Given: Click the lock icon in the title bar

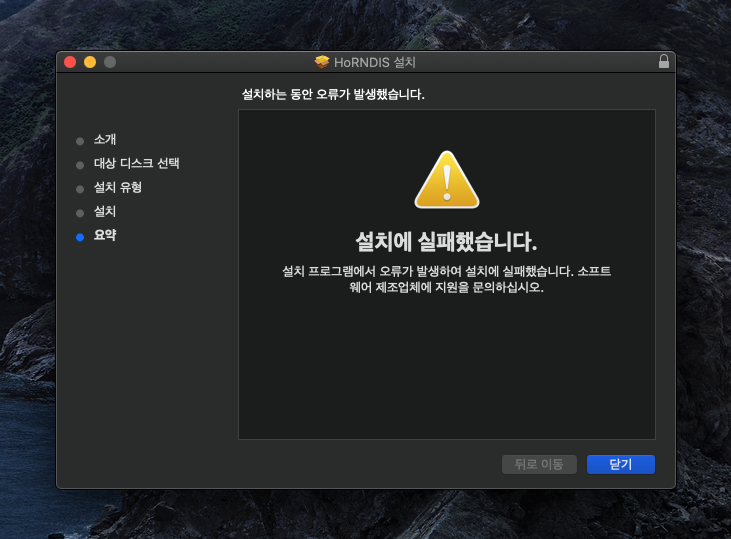Looking at the screenshot, I should point(664,62).
